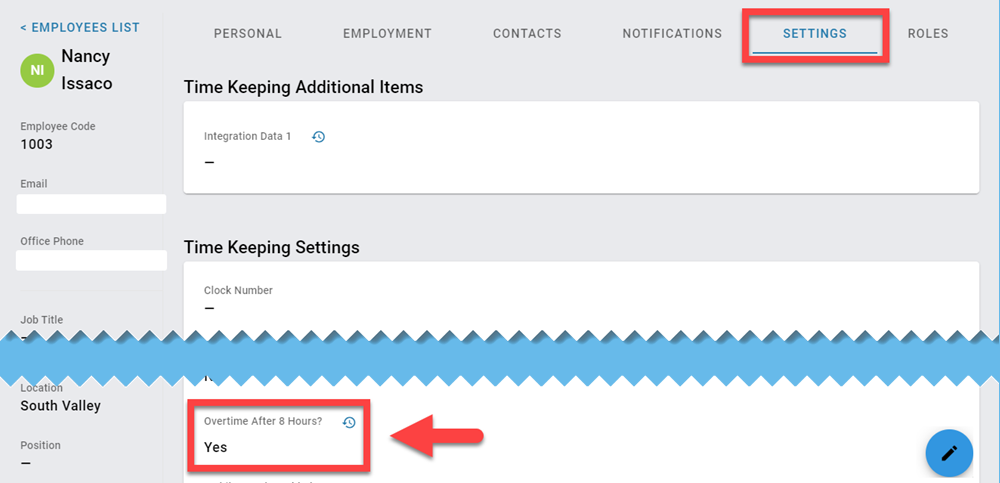
Task: Click the Integration Data 1 label
Action: (247, 137)
